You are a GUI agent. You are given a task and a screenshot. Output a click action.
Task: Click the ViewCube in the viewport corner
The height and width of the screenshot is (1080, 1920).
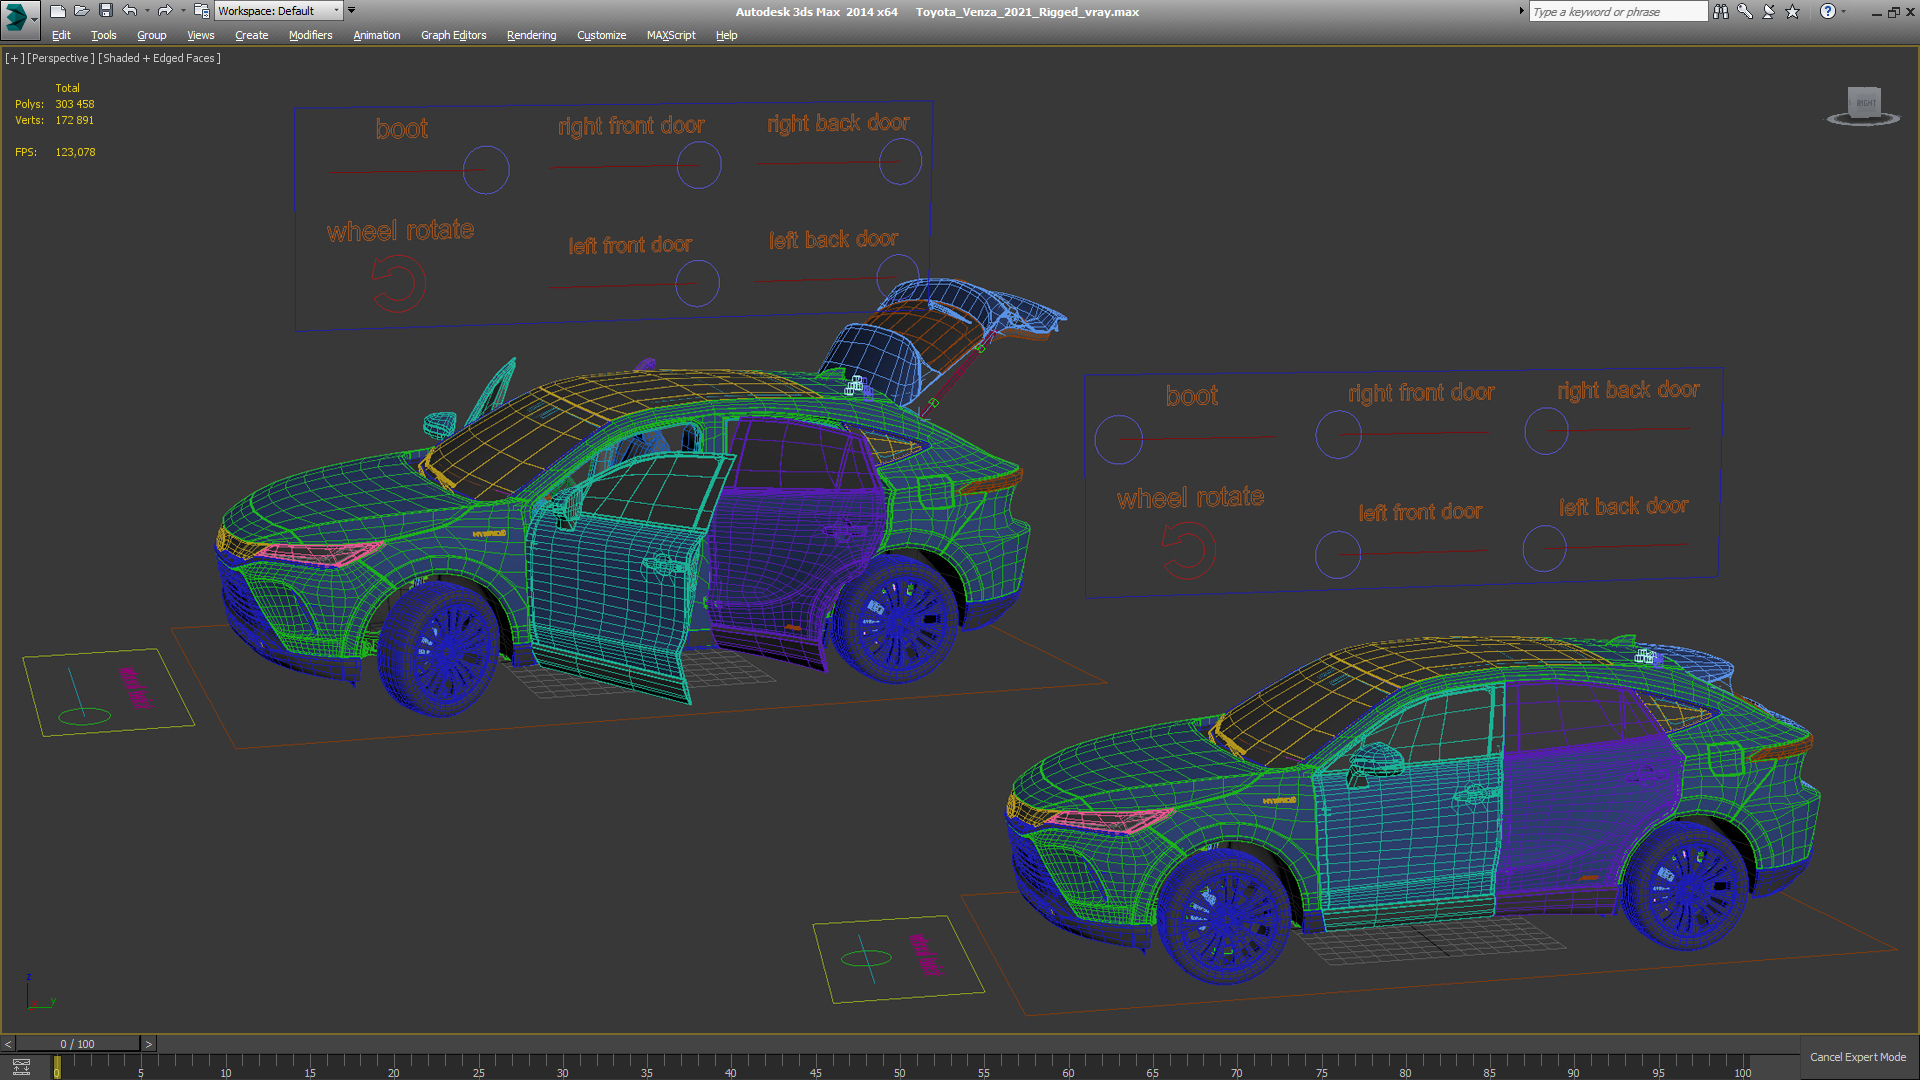[1864, 105]
